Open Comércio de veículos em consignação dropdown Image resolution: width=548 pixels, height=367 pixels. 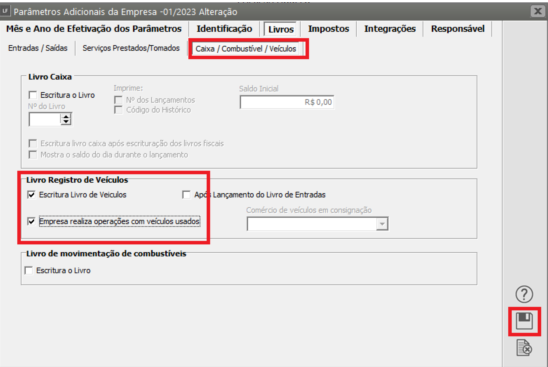[382, 224]
